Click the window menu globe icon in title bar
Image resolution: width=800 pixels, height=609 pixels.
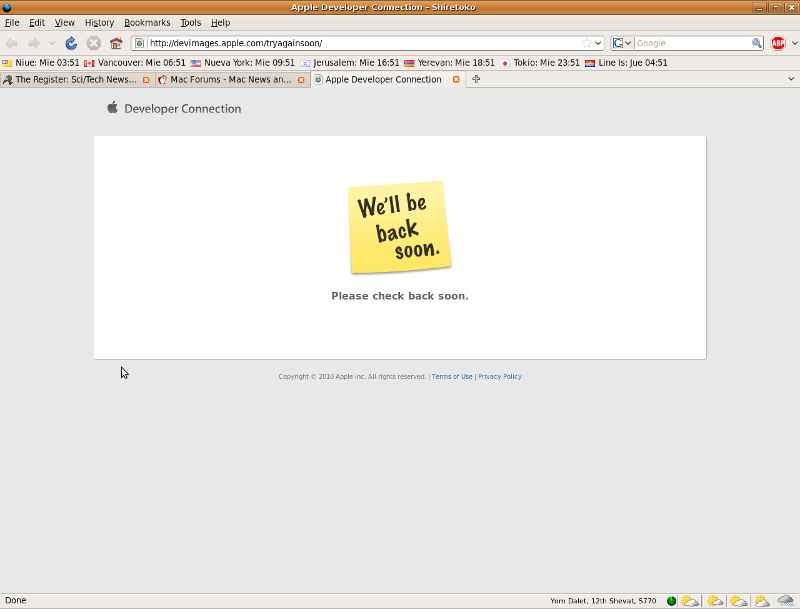(7, 7)
